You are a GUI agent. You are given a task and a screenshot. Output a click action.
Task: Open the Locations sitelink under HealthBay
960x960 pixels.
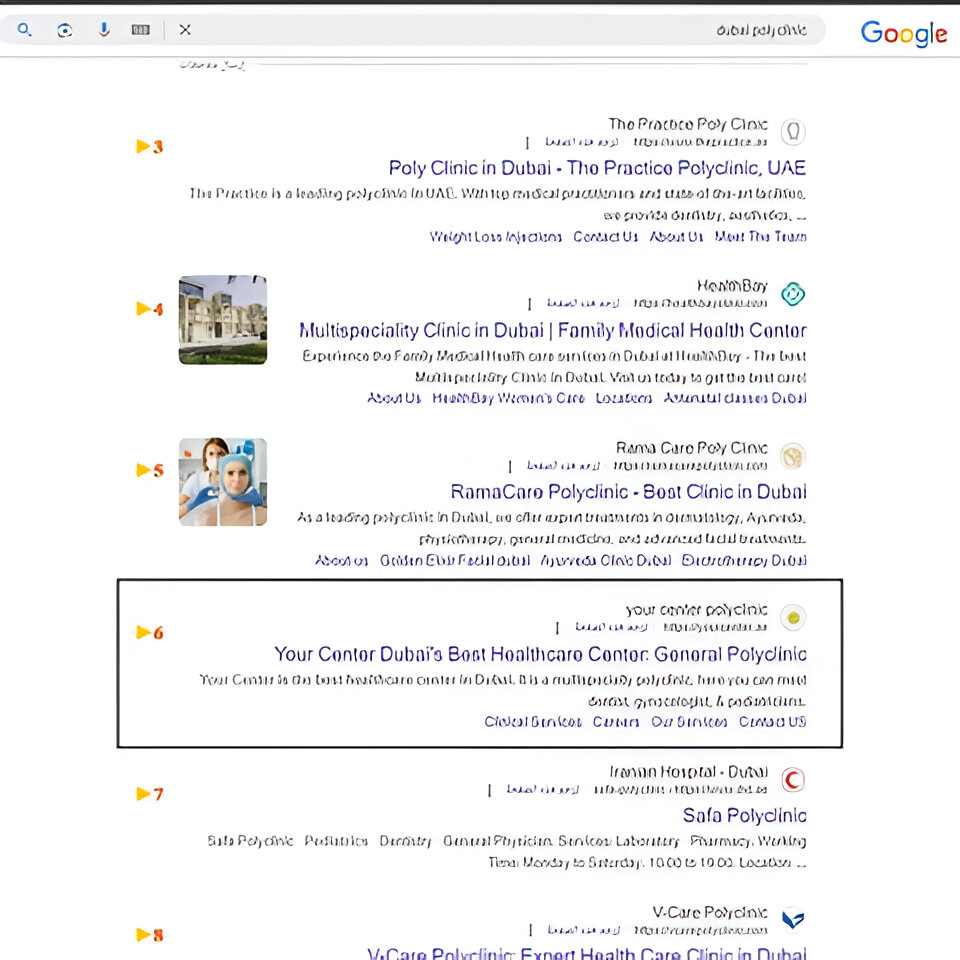[624, 399]
